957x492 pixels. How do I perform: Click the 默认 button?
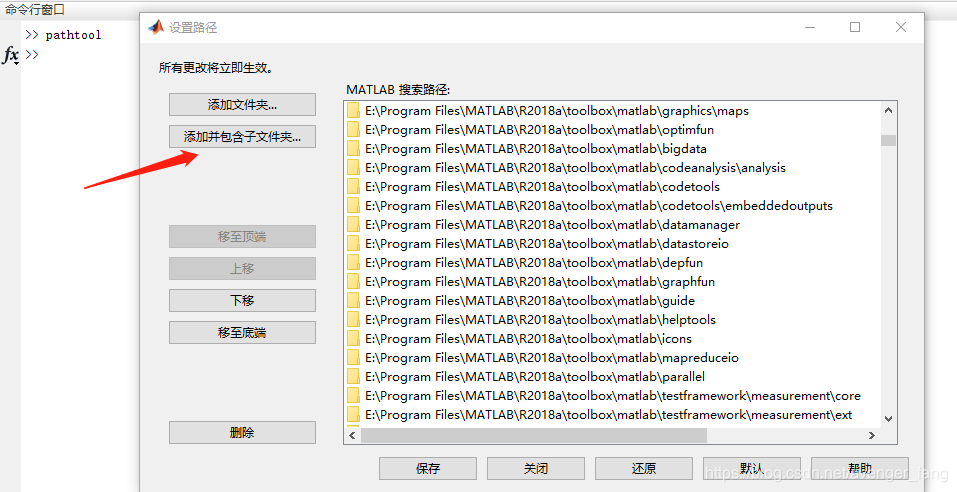752,468
